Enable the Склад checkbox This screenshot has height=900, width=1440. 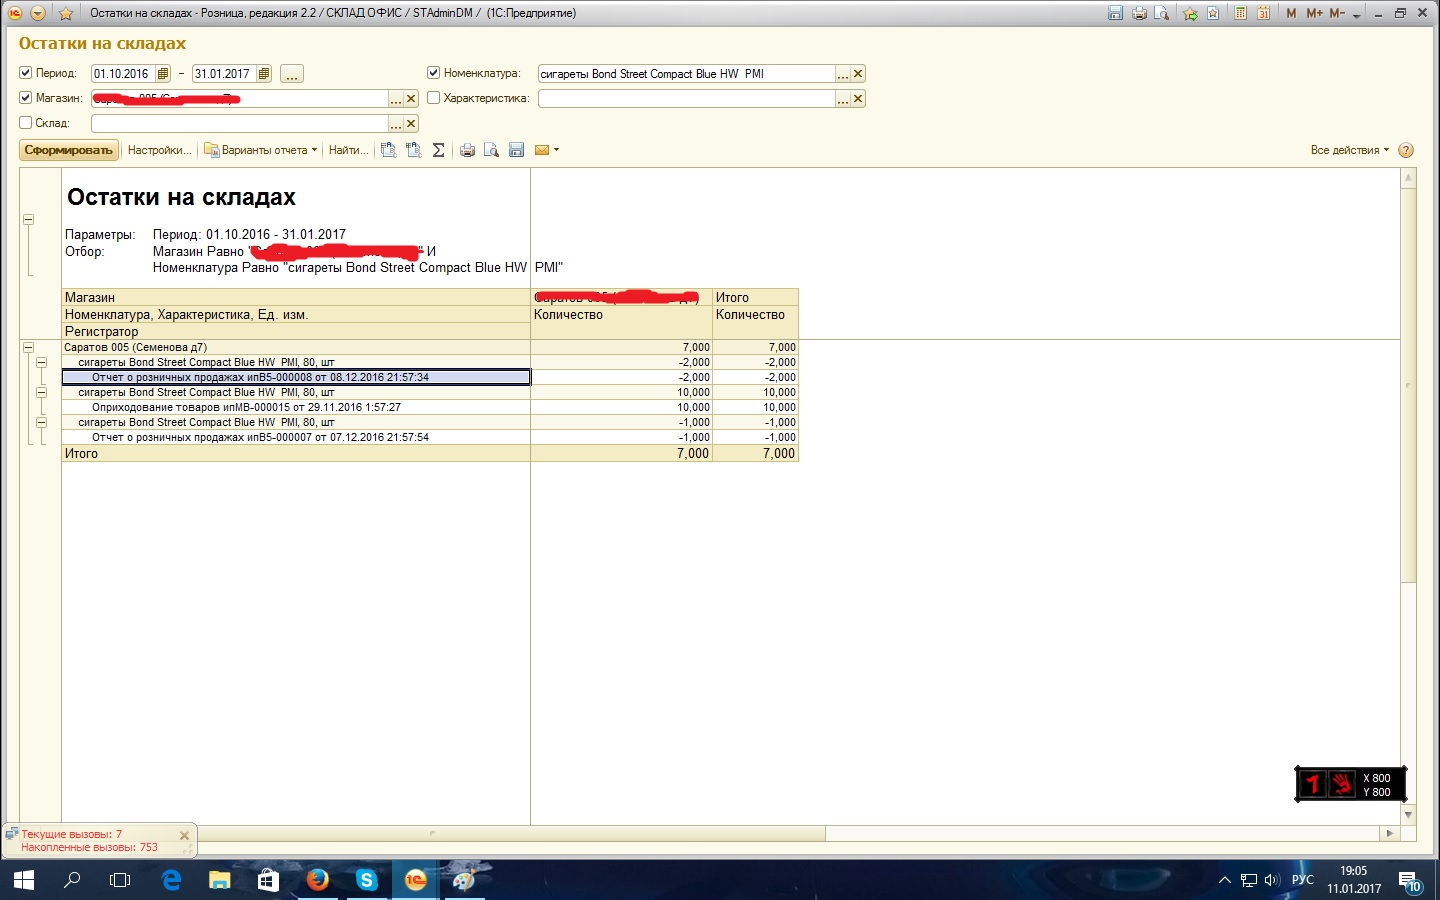point(26,123)
